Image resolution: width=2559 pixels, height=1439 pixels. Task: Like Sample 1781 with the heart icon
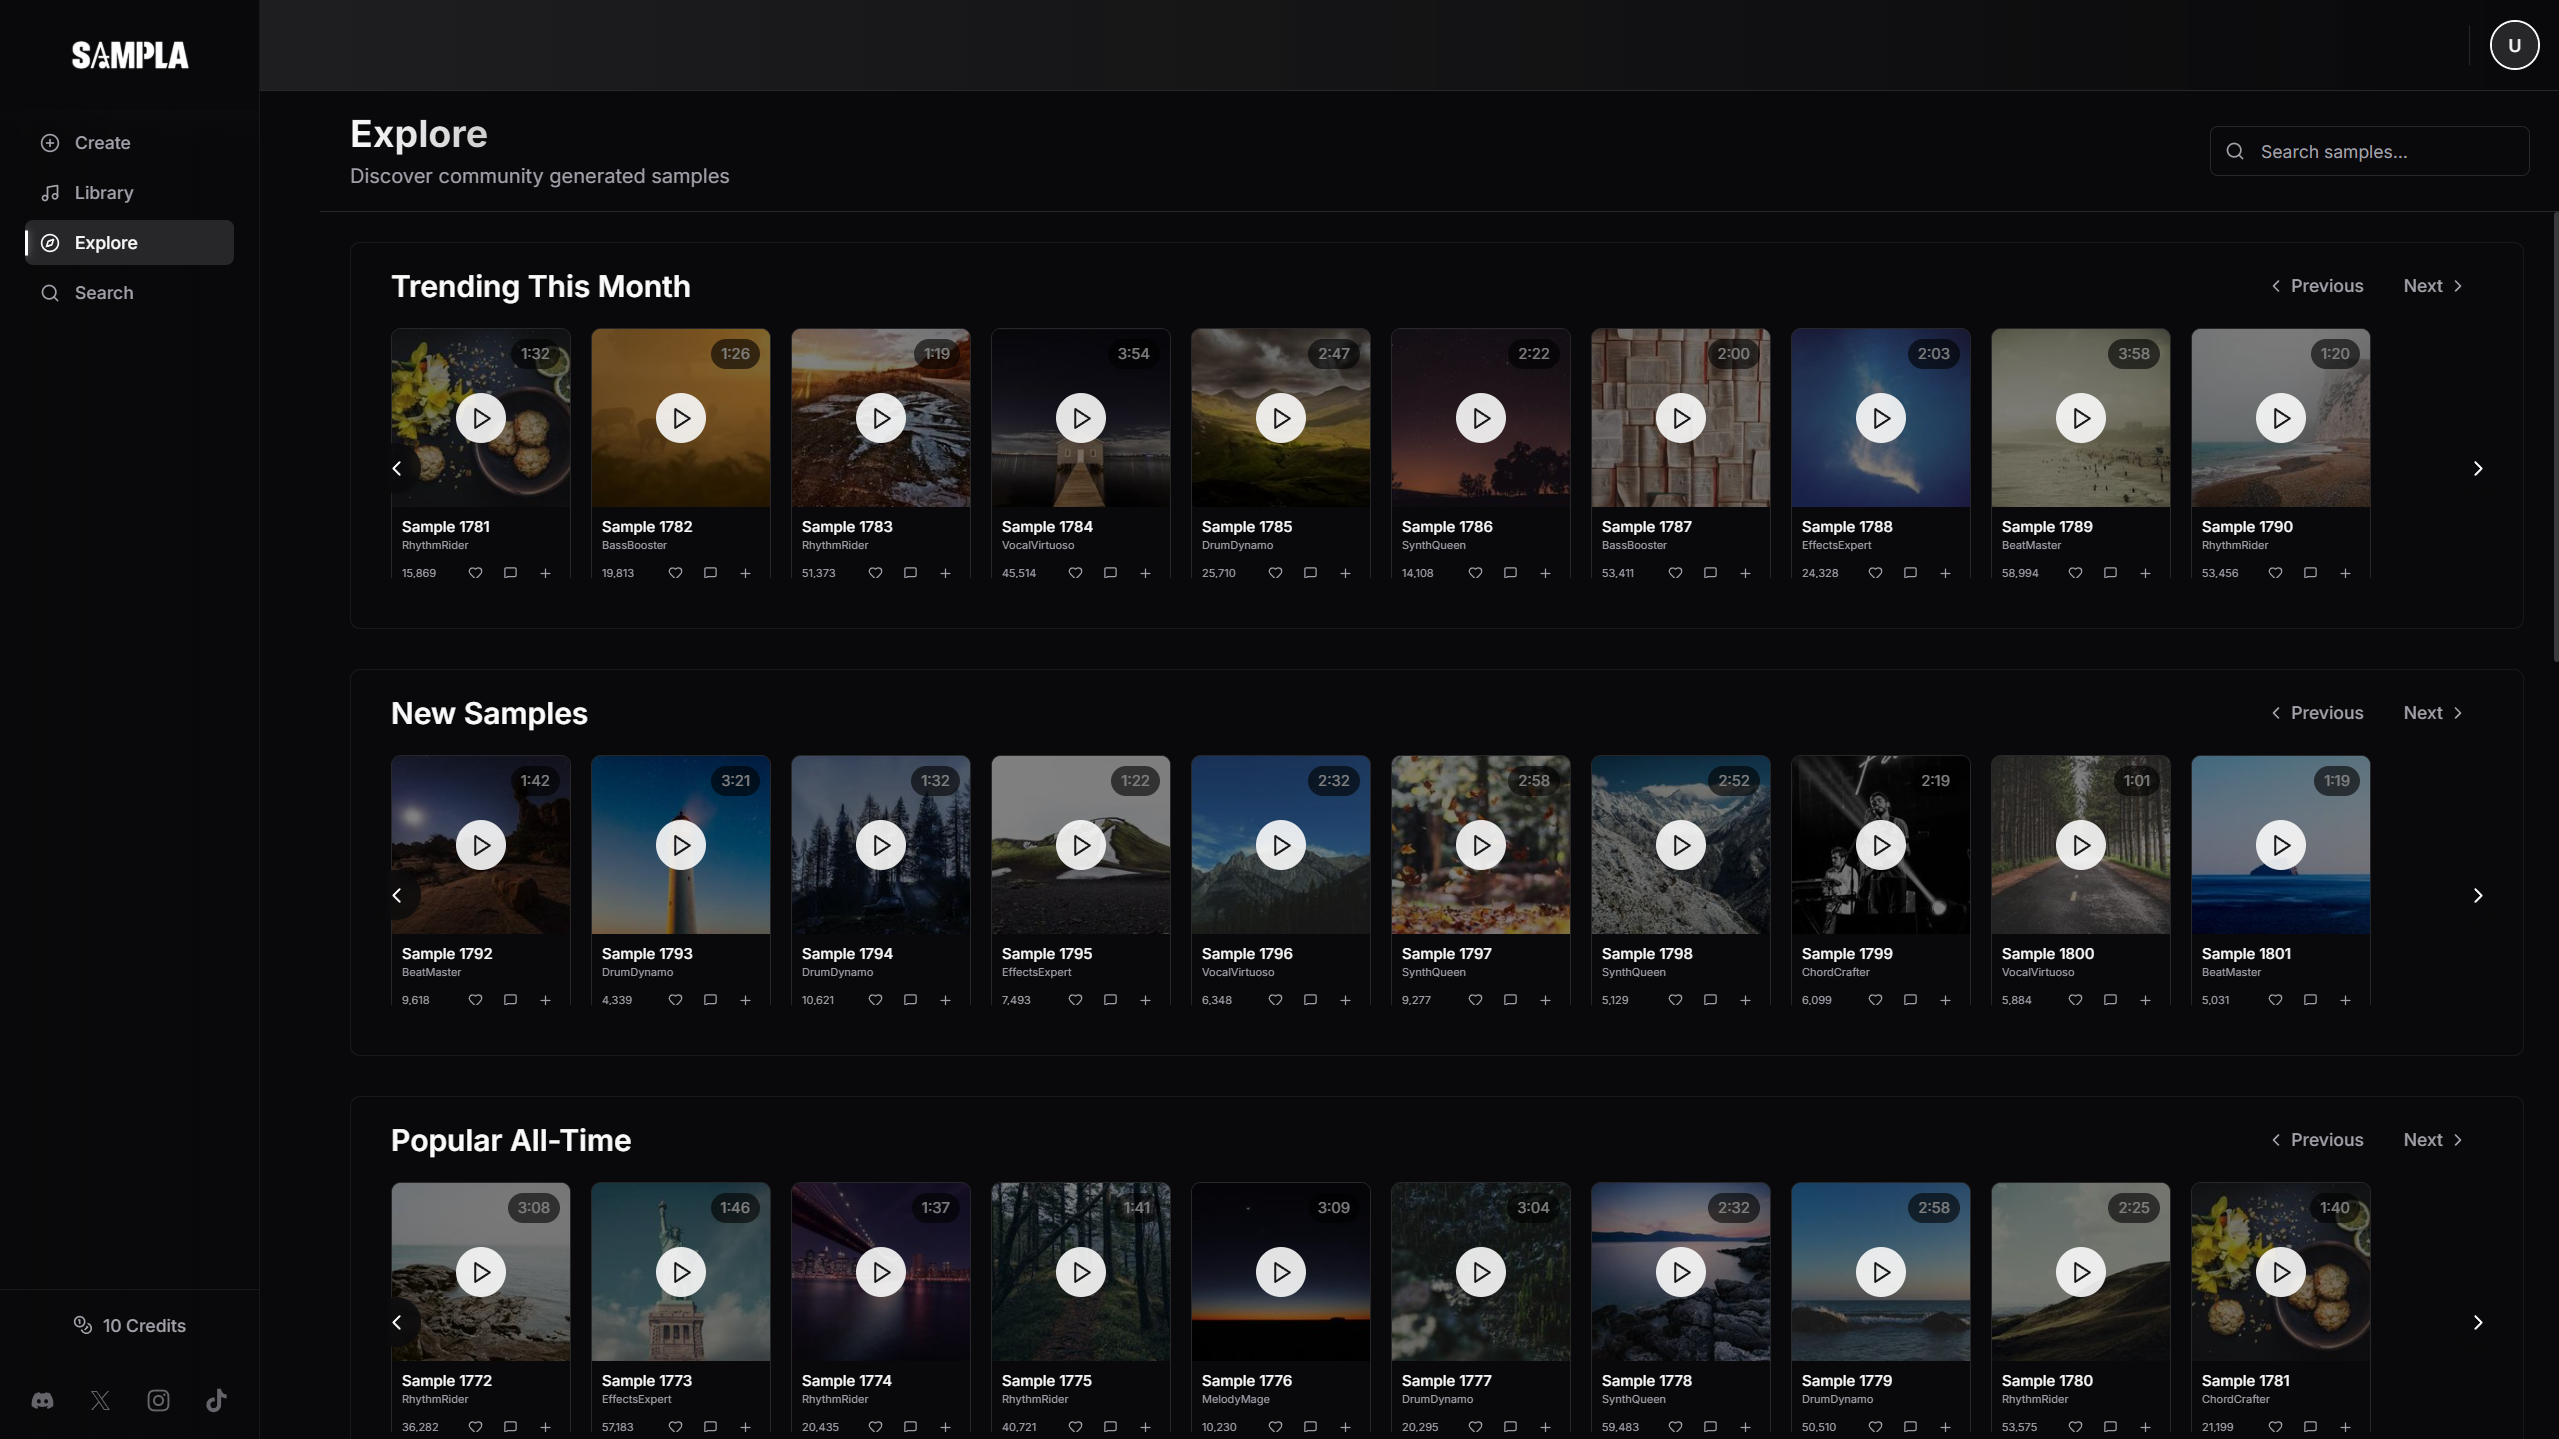[476, 573]
